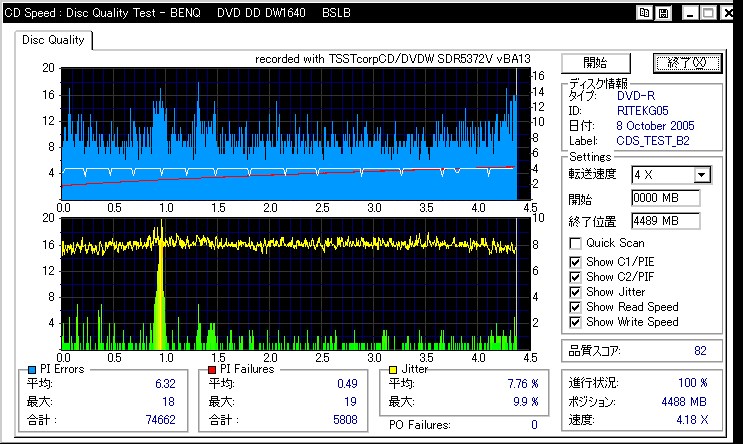The width and height of the screenshot is (743, 444).
Task: Click the Jitter average value 7.76 %
Action: [x=523, y=384]
